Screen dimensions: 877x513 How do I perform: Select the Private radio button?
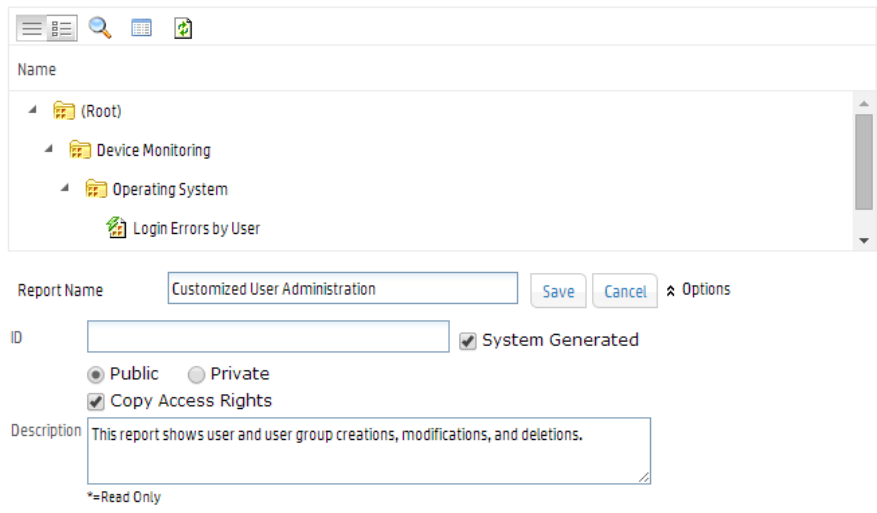click(x=197, y=374)
